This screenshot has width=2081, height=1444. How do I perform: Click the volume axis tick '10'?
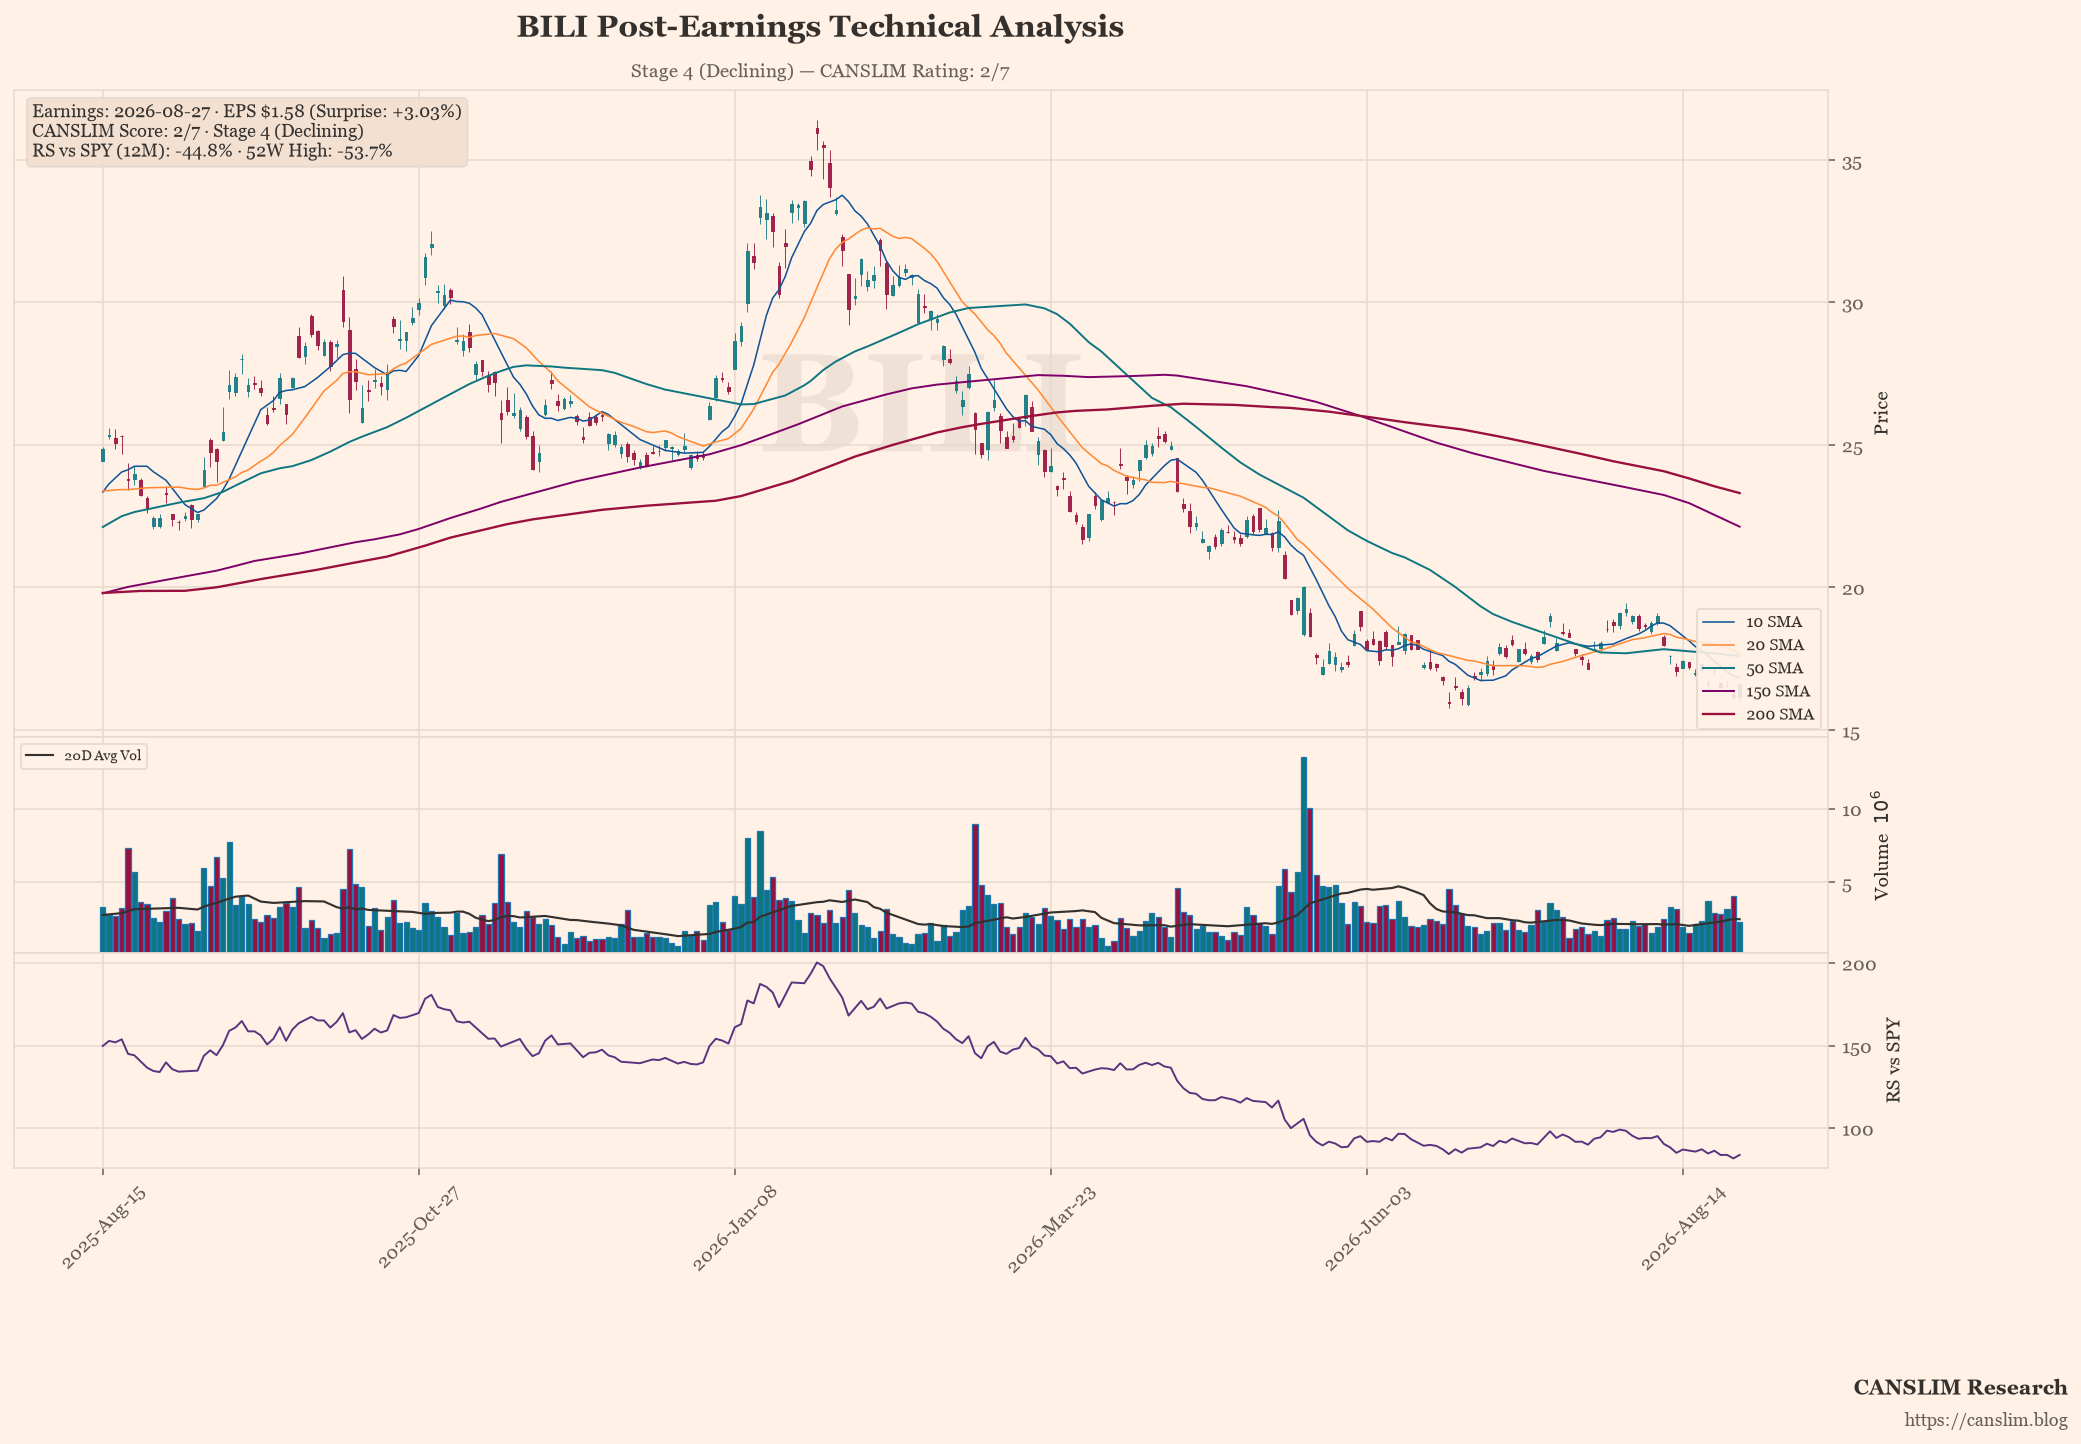(1851, 810)
